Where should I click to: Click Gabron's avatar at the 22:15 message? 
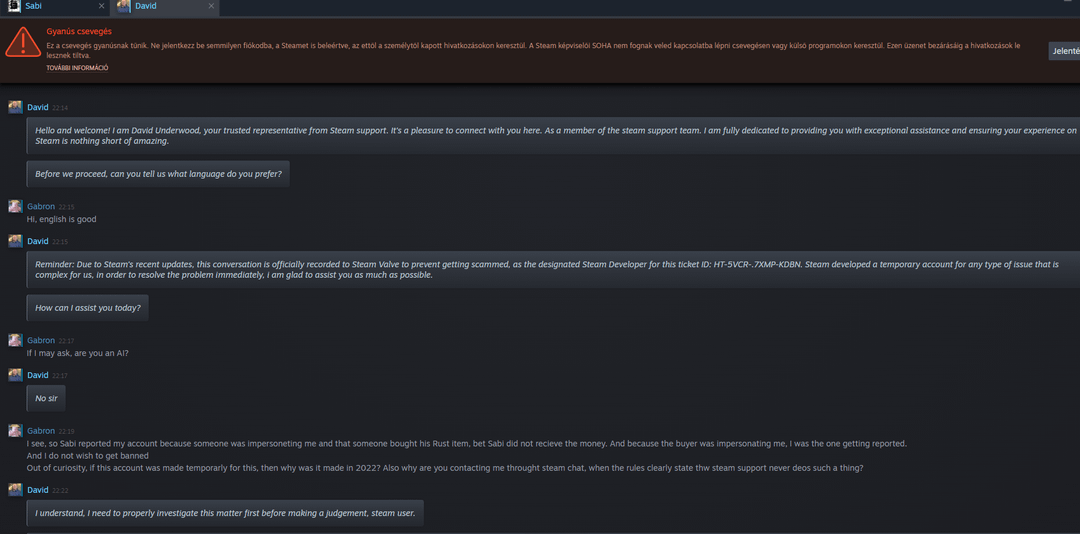point(15,206)
